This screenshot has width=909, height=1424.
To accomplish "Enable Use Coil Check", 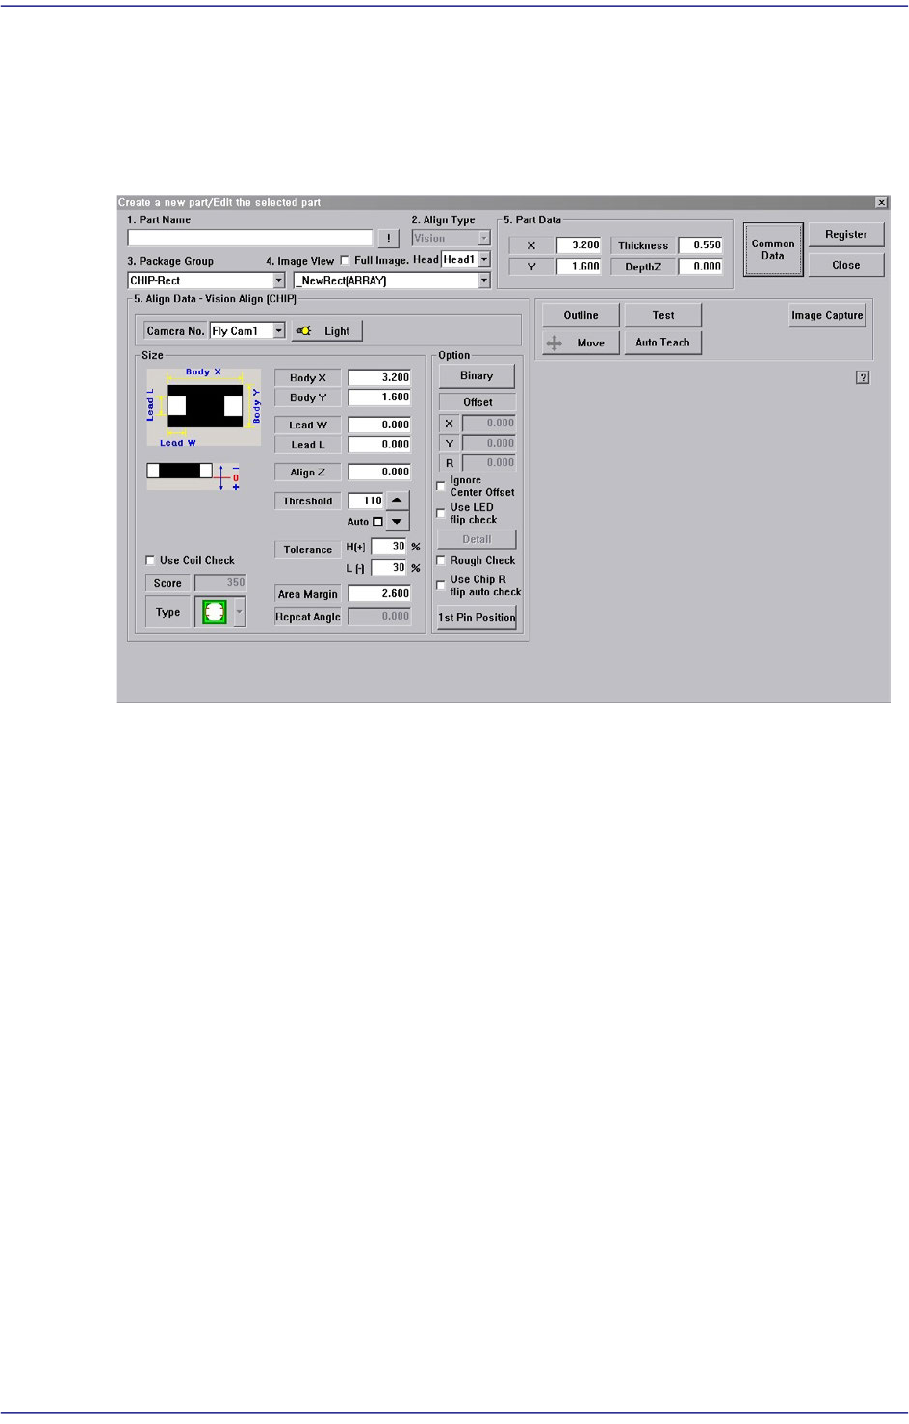I will 150,560.
